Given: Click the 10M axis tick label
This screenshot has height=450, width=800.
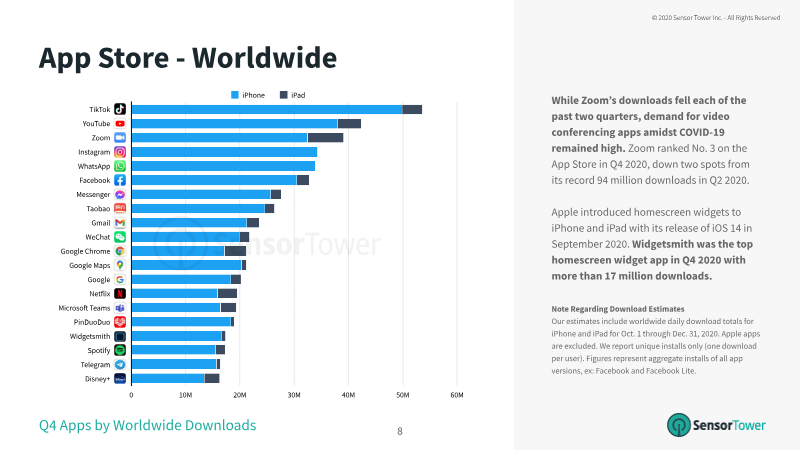Looking at the screenshot, I should pyautogui.click(x=186, y=395).
